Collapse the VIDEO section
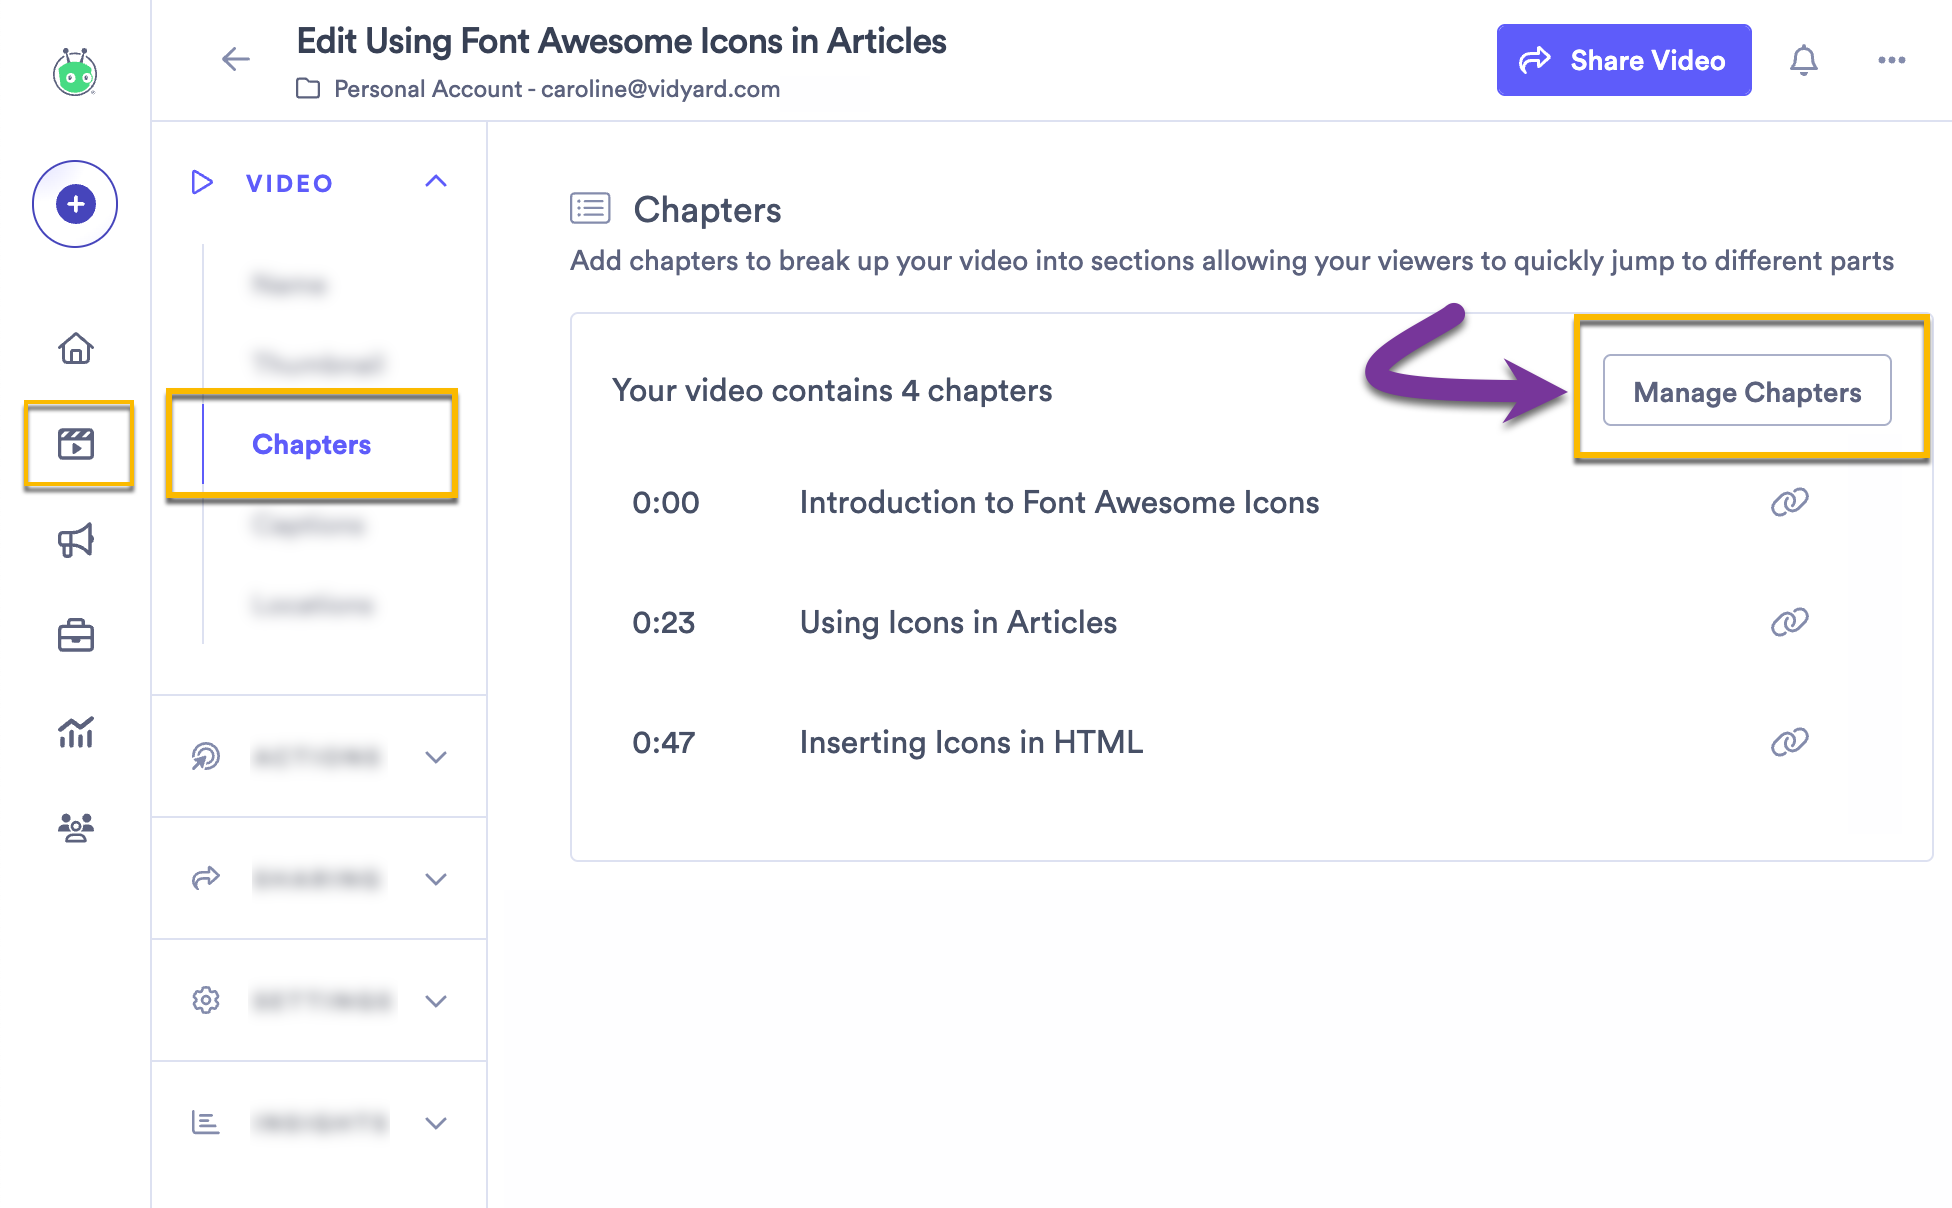1952x1208 pixels. (435, 182)
